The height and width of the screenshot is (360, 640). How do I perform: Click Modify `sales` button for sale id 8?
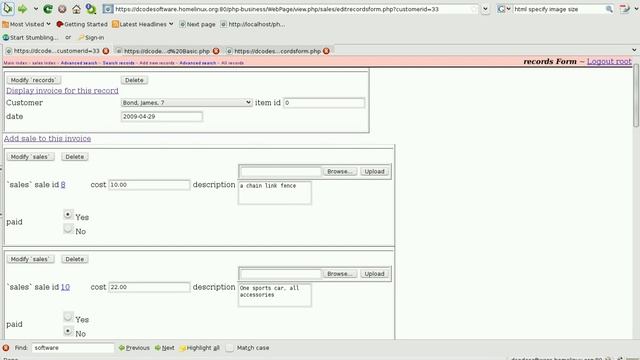[30, 157]
